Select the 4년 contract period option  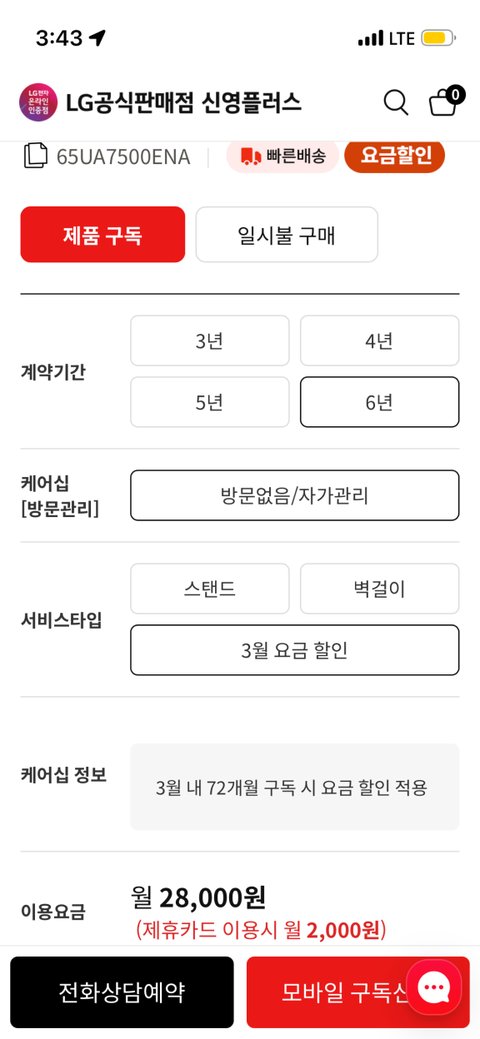click(x=379, y=341)
